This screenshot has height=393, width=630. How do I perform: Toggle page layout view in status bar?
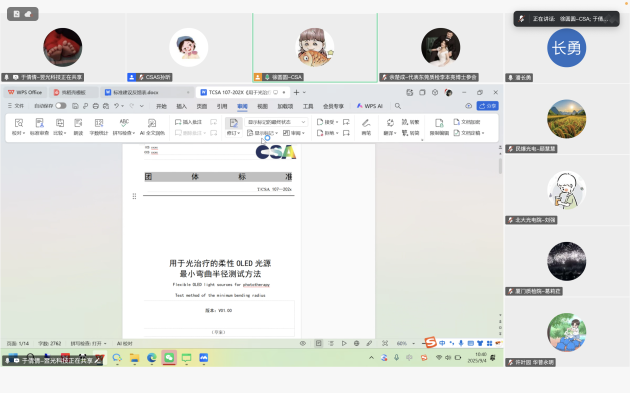pos(318,343)
